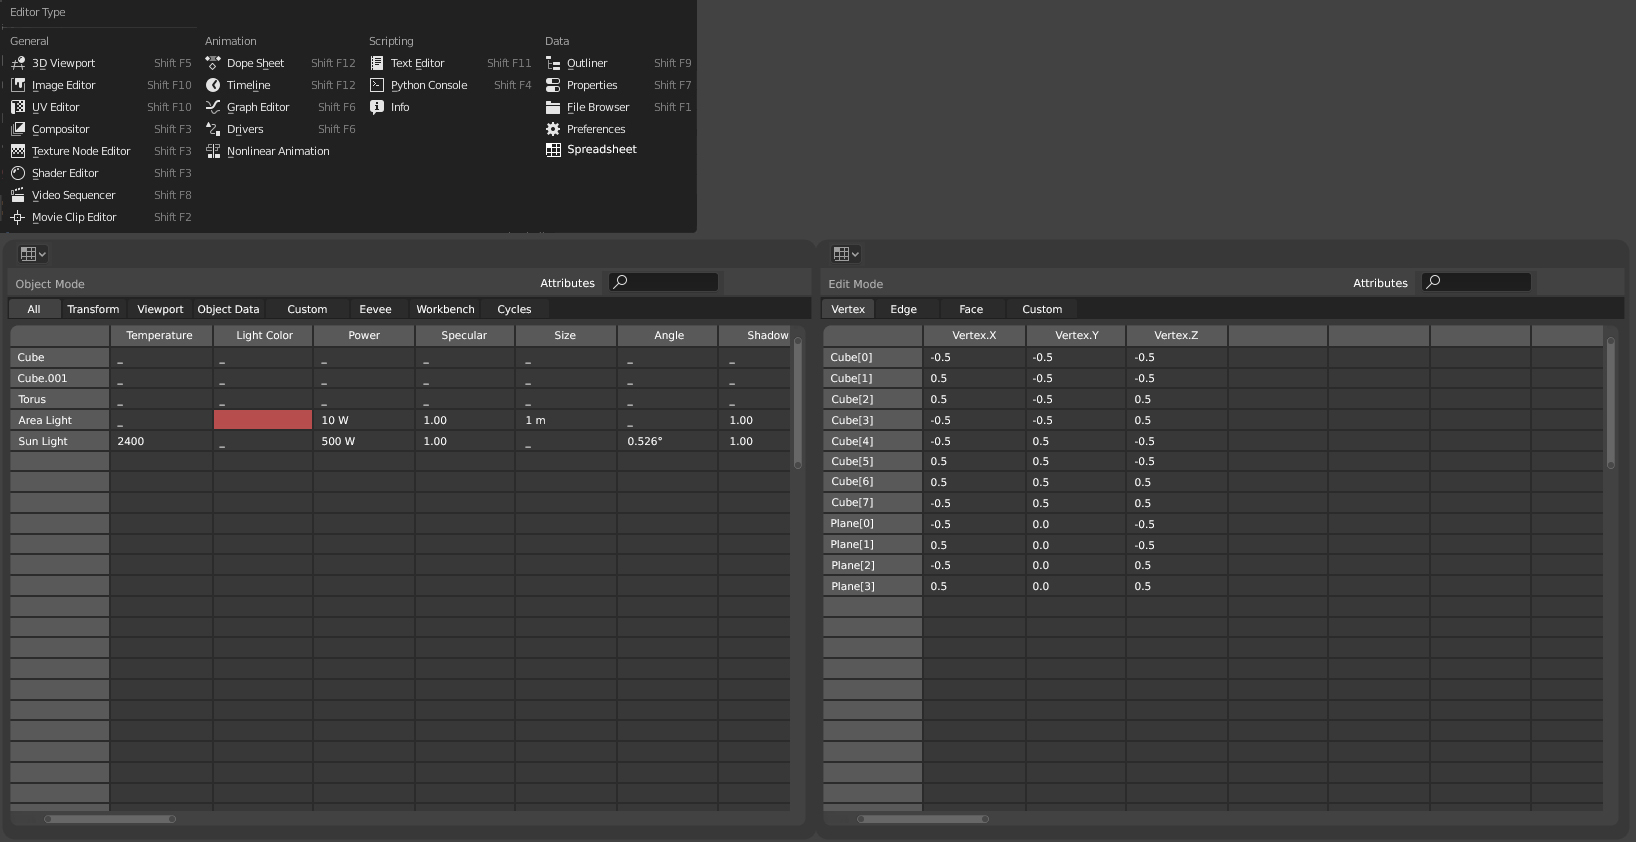Image resolution: width=1636 pixels, height=842 pixels.
Task: Choose the File Browser icon
Action: coord(553,107)
